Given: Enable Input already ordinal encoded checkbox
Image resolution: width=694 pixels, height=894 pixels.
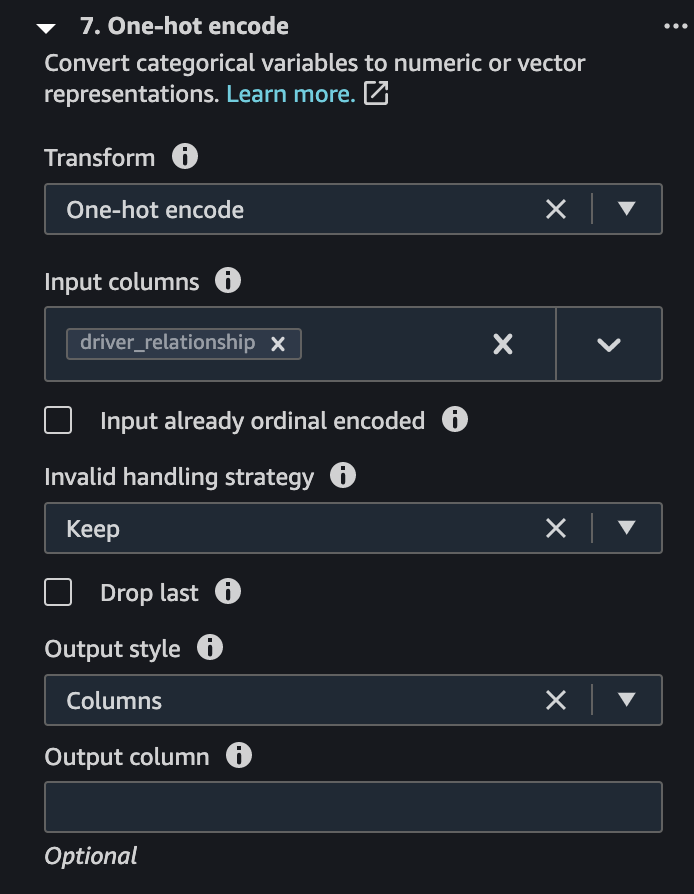Looking at the screenshot, I should coord(58,420).
